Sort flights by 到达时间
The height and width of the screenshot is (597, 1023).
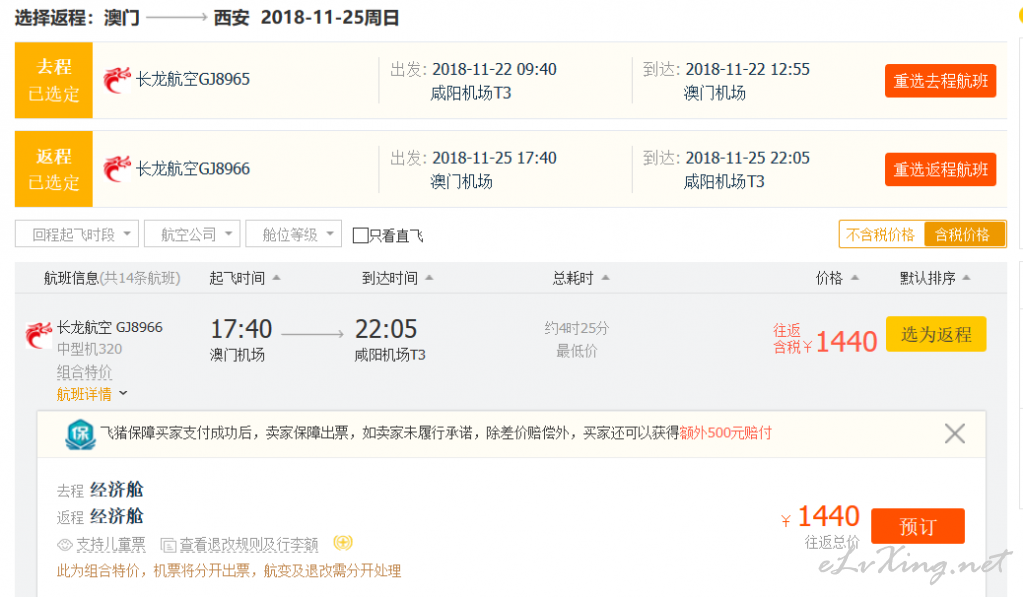(x=397, y=279)
